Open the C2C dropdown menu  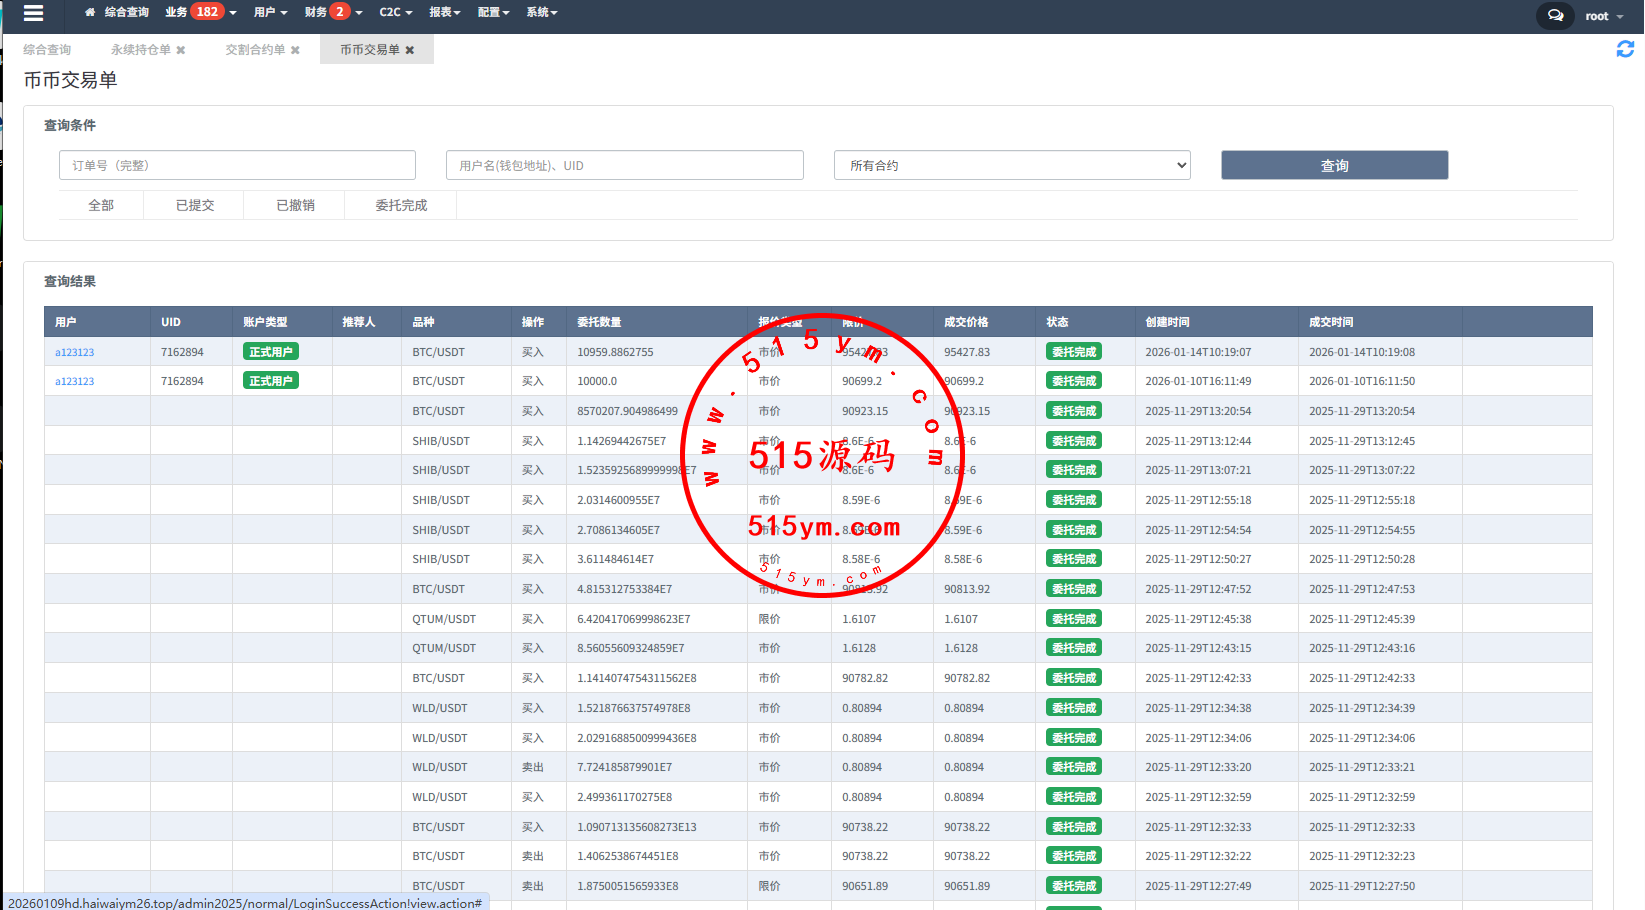(x=395, y=12)
